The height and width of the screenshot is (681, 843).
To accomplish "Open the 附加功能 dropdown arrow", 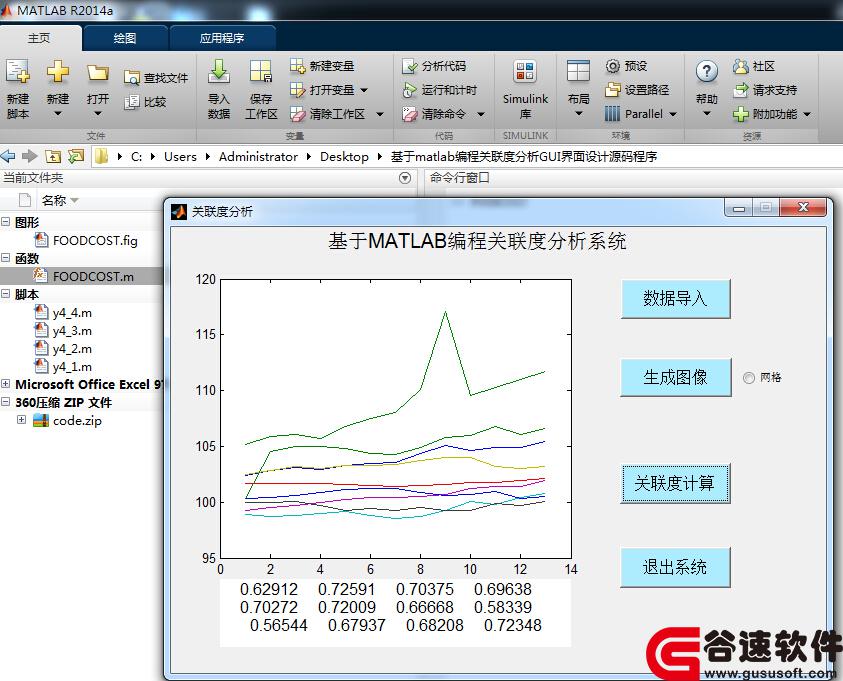I will pos(807,114).
